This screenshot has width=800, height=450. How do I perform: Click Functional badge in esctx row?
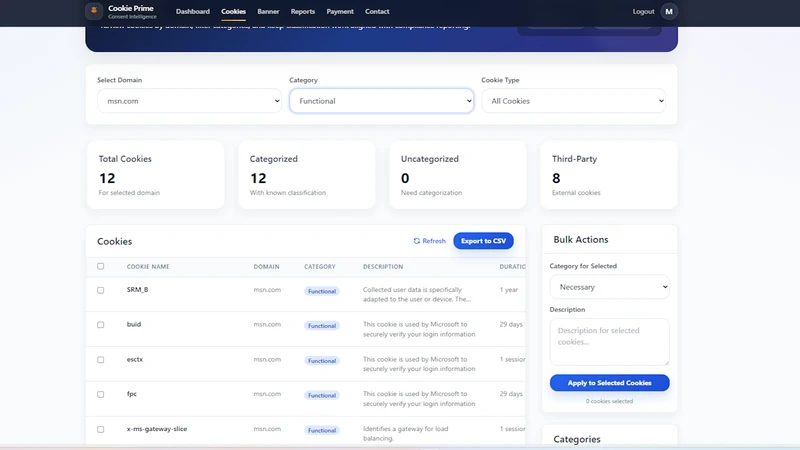point(322,361)
